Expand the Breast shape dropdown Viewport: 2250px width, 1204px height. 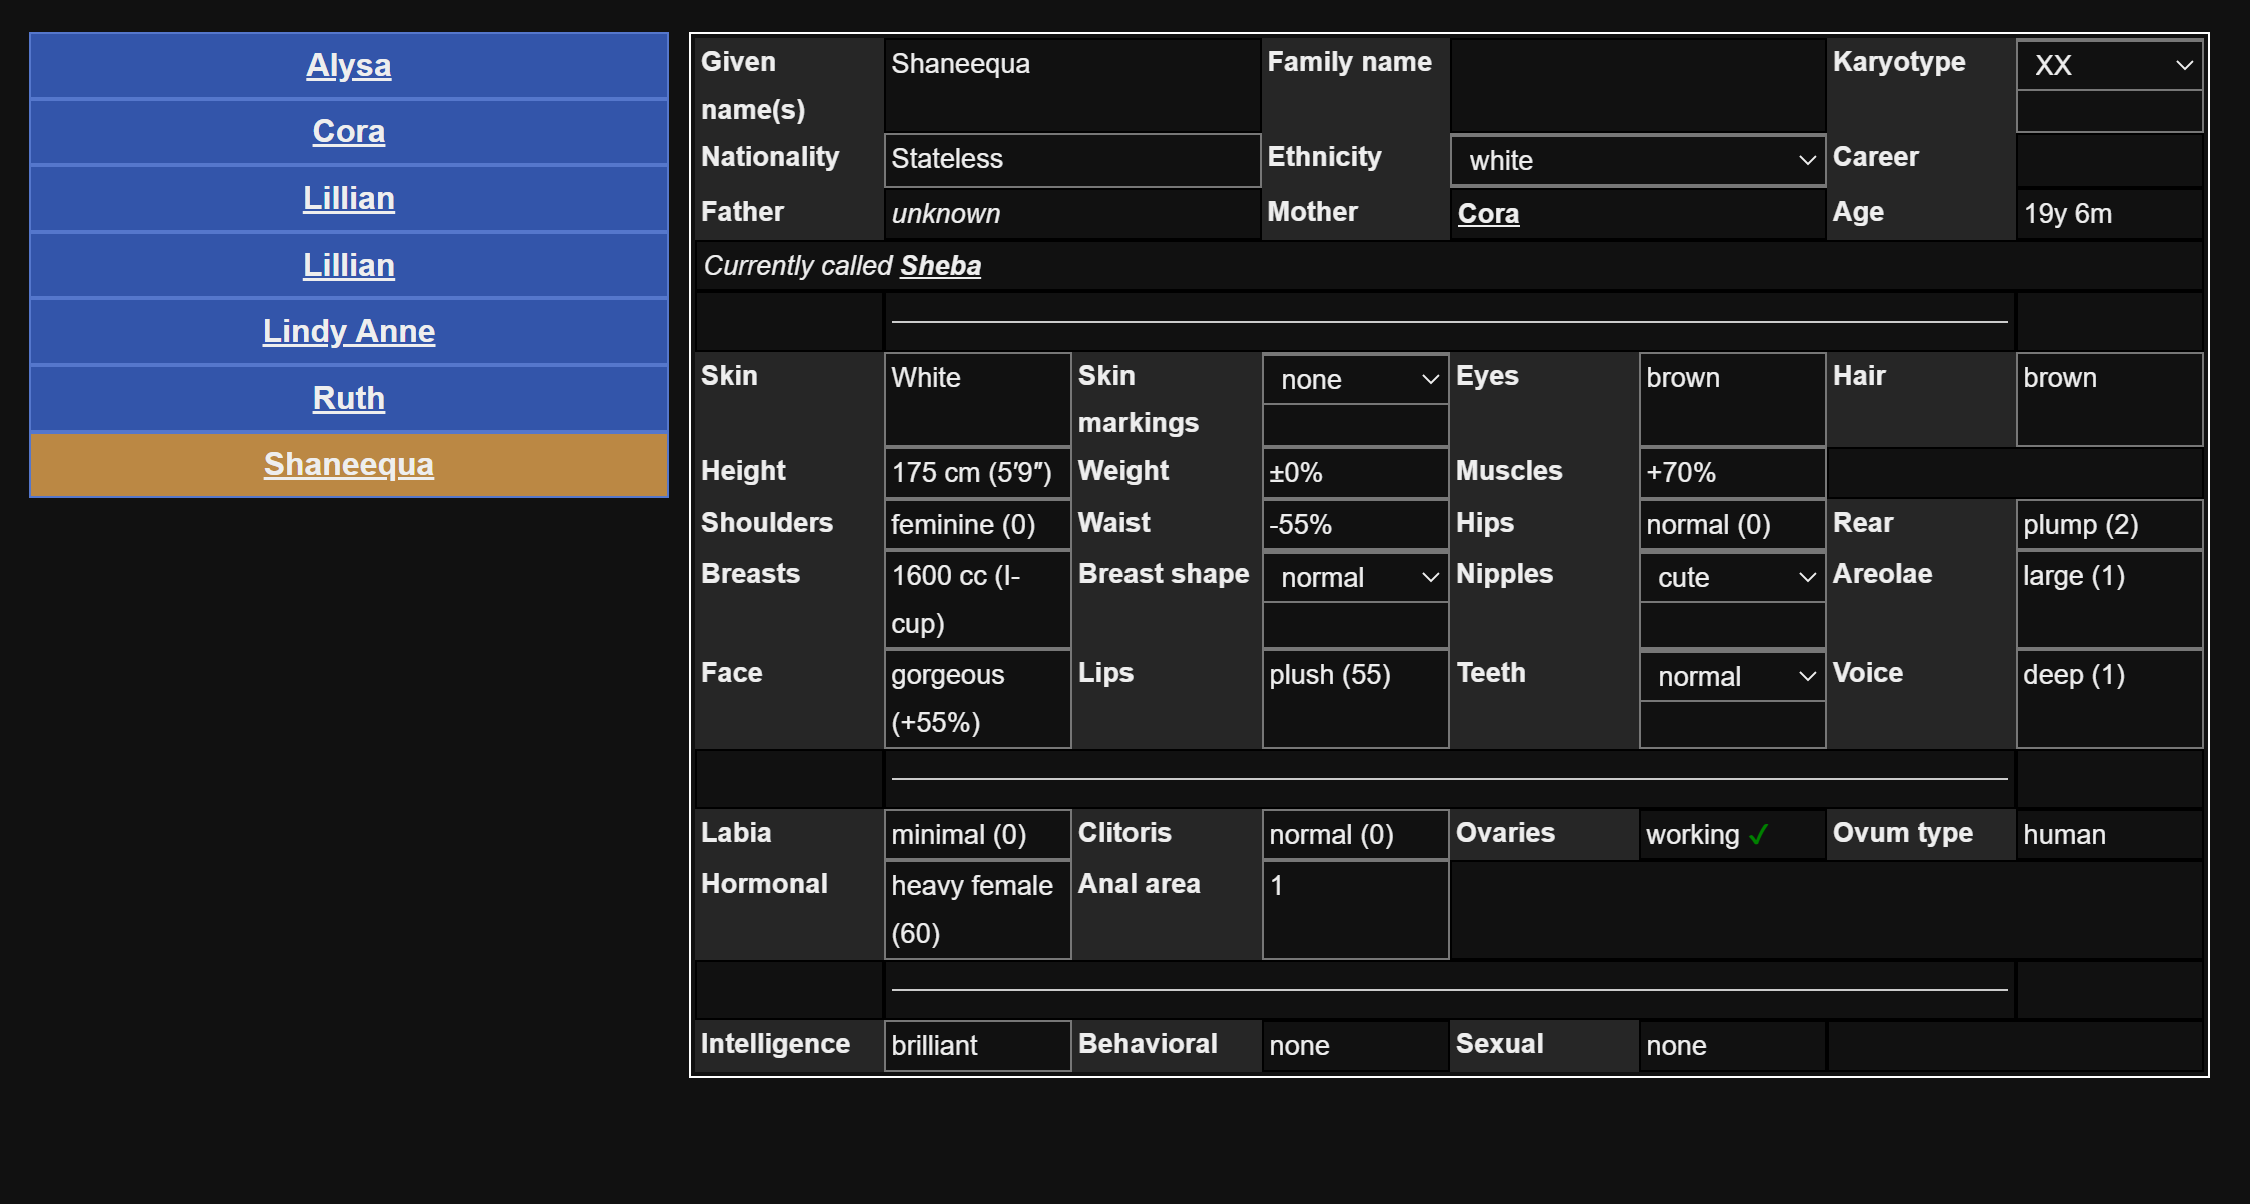pyautogui.click(x=1355, y=577)
